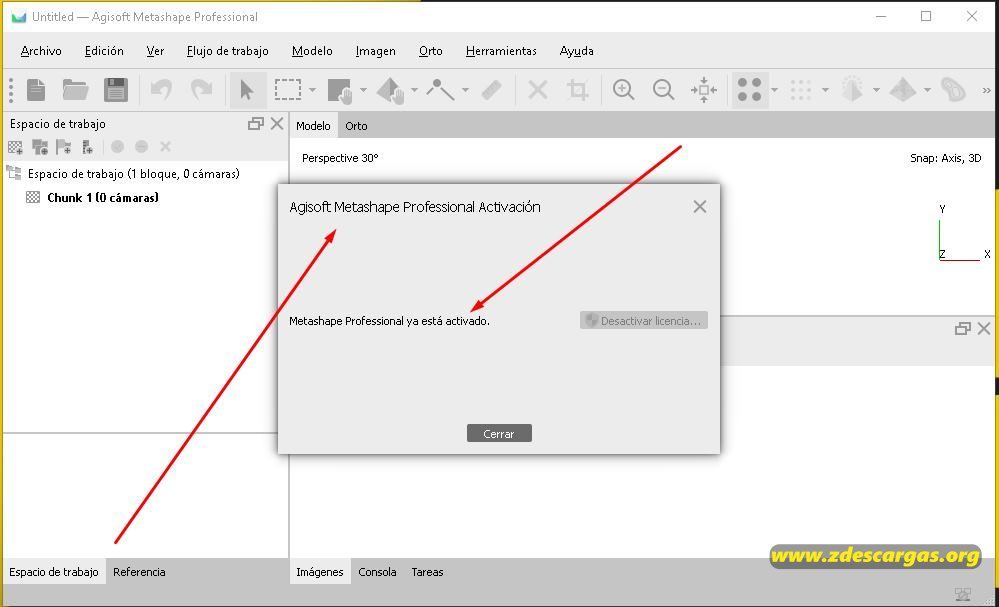Screen dimensions: 999x607
Task: Select the Navigation arrow pointer tool
Action: click(x=247, y=90)
